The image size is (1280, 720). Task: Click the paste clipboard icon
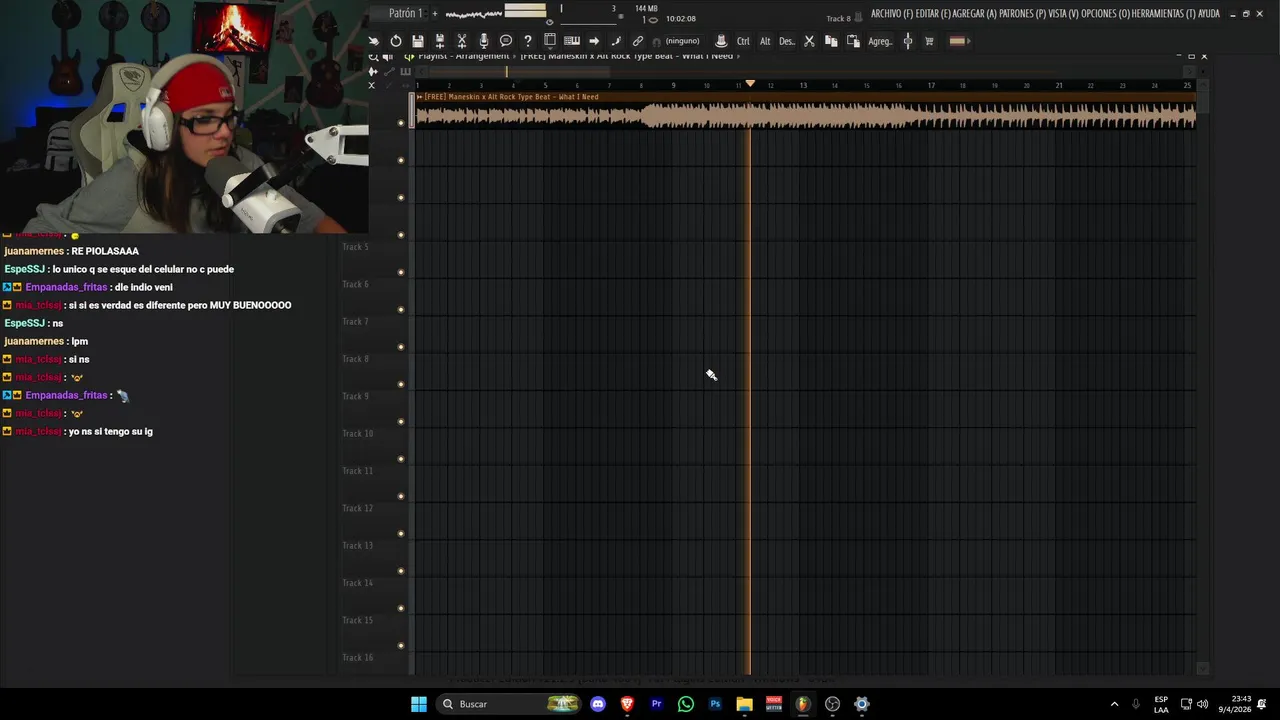point(853,41)
